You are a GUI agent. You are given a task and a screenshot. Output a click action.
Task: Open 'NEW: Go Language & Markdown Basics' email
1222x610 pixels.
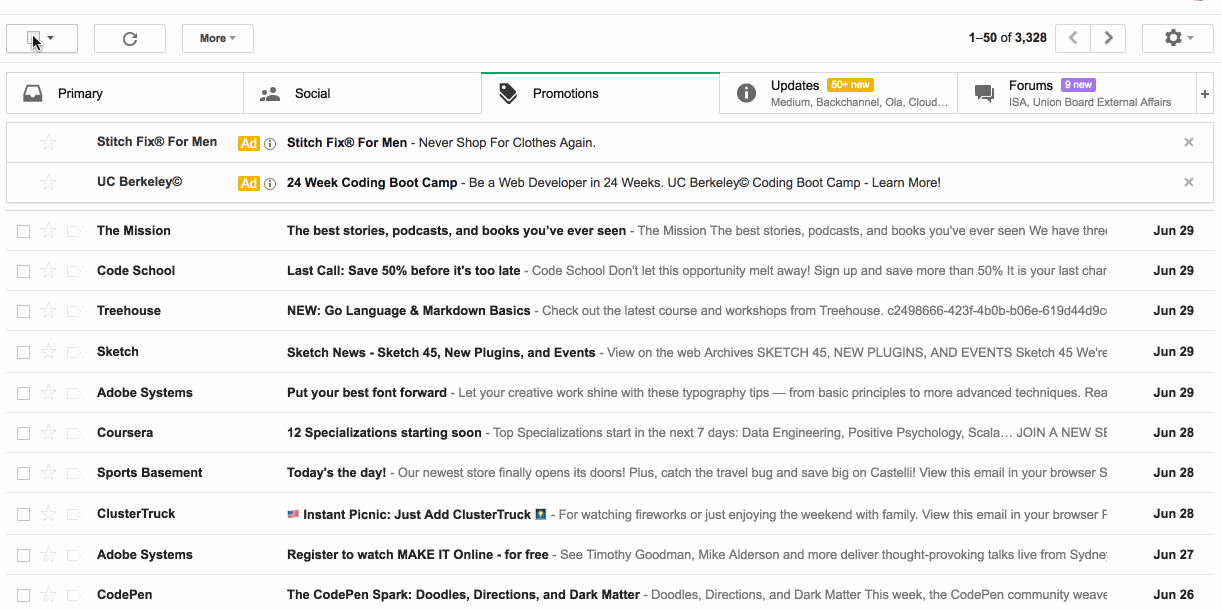click(x=610, y=311)
